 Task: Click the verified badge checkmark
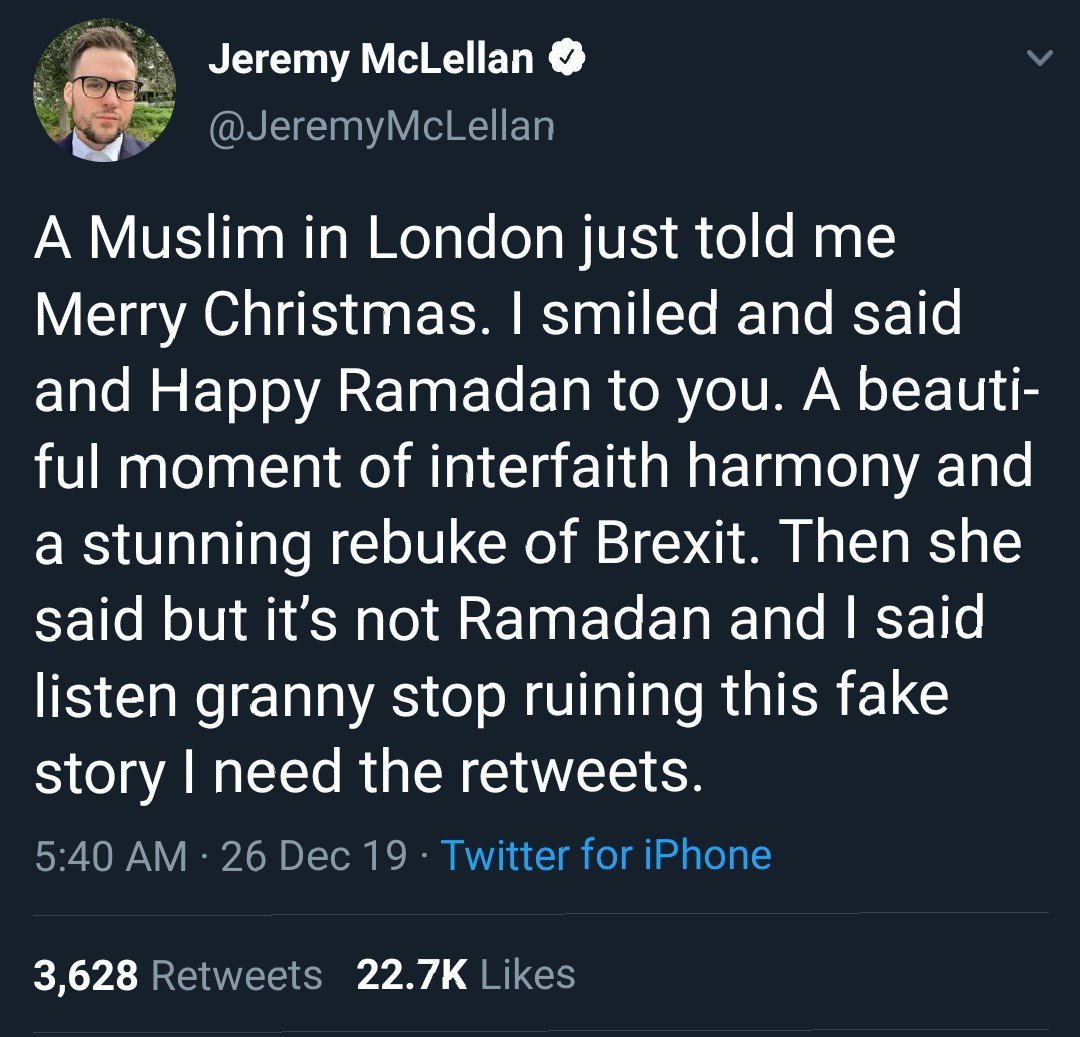(567, 60)
